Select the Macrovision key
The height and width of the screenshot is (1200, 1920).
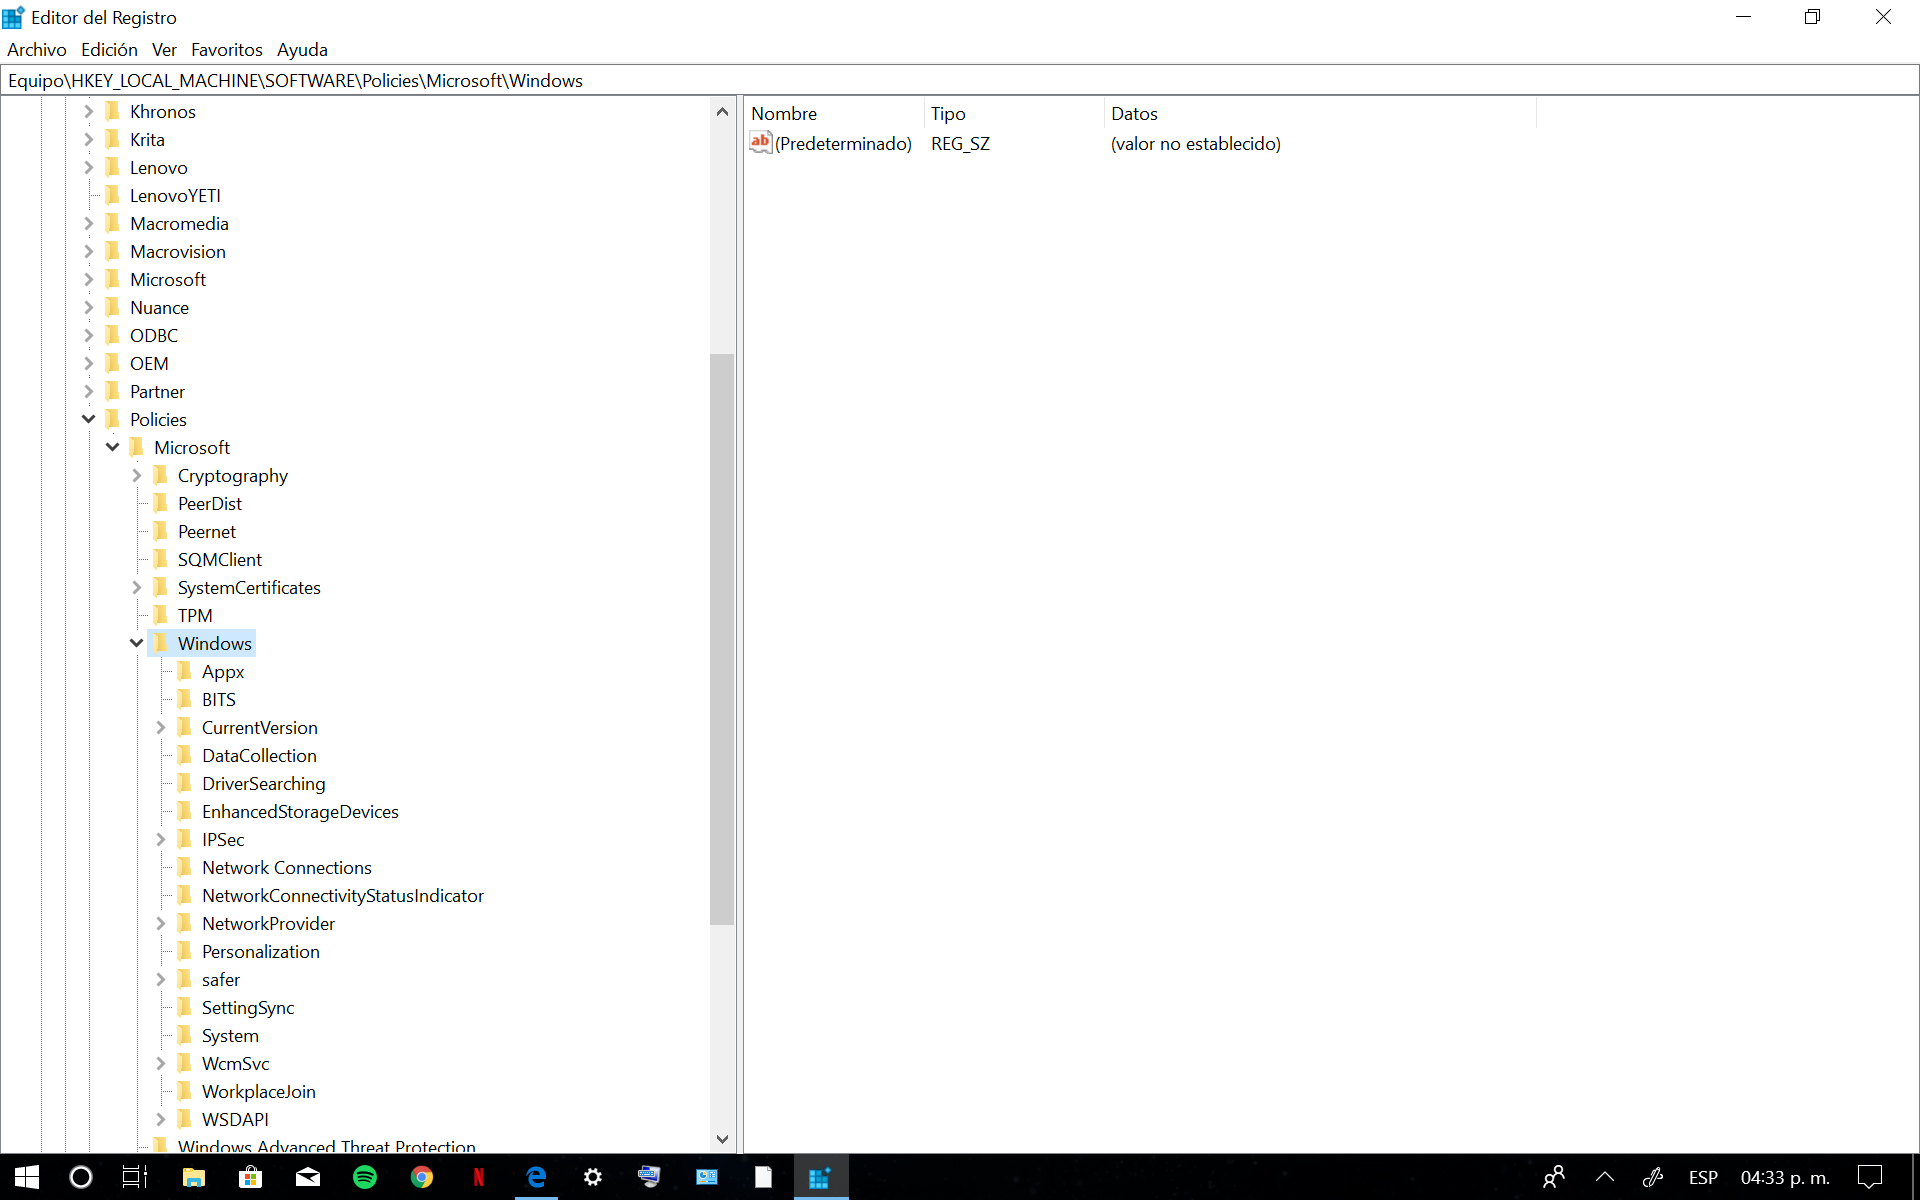click(178, 252)
